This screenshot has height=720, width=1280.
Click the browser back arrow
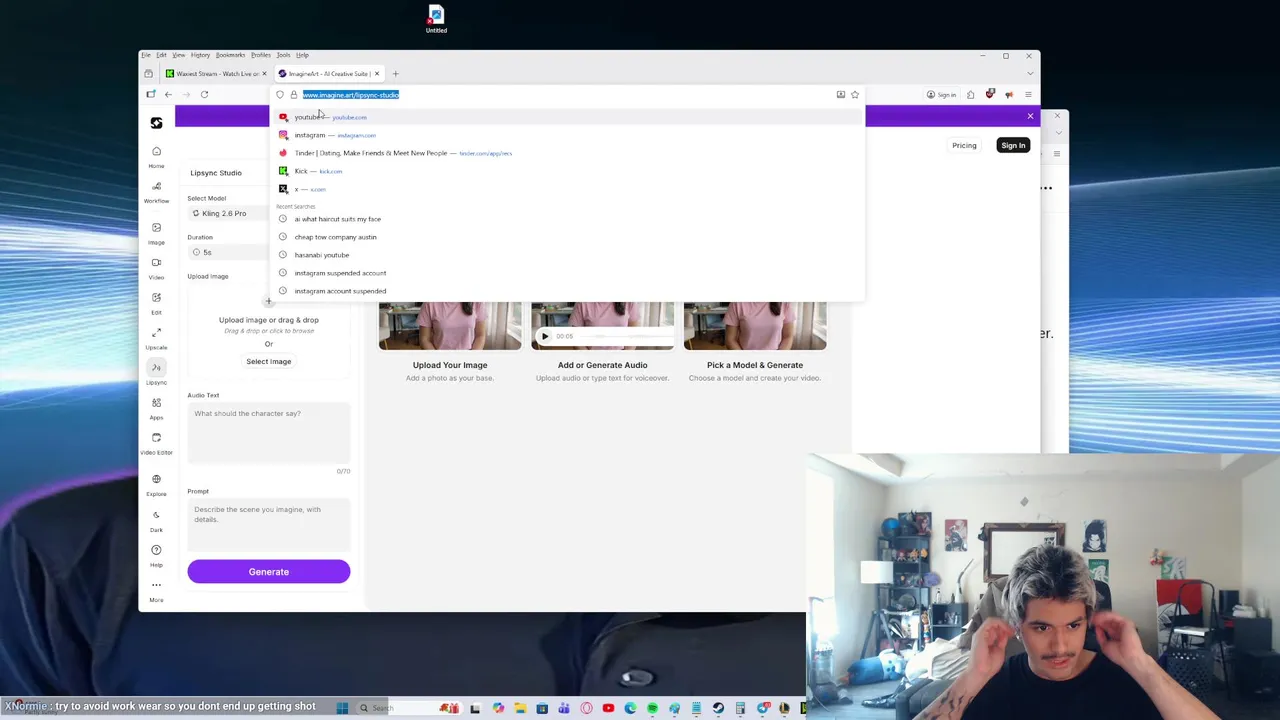click(x=168, y=94)
